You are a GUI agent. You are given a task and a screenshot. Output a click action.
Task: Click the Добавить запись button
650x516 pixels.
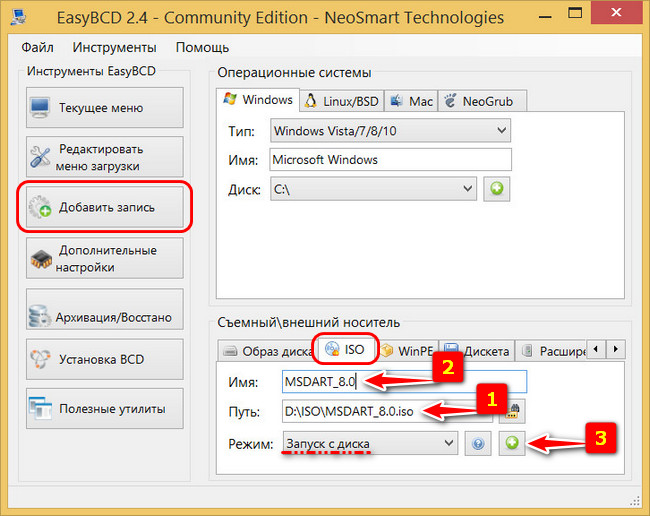click(104, 207)
